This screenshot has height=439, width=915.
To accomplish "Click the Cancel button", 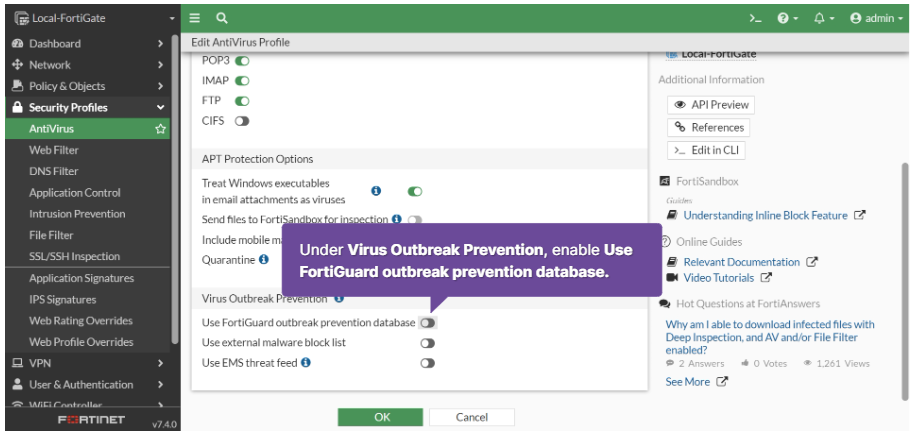I will pyautogui.click(x=472, y=417).
